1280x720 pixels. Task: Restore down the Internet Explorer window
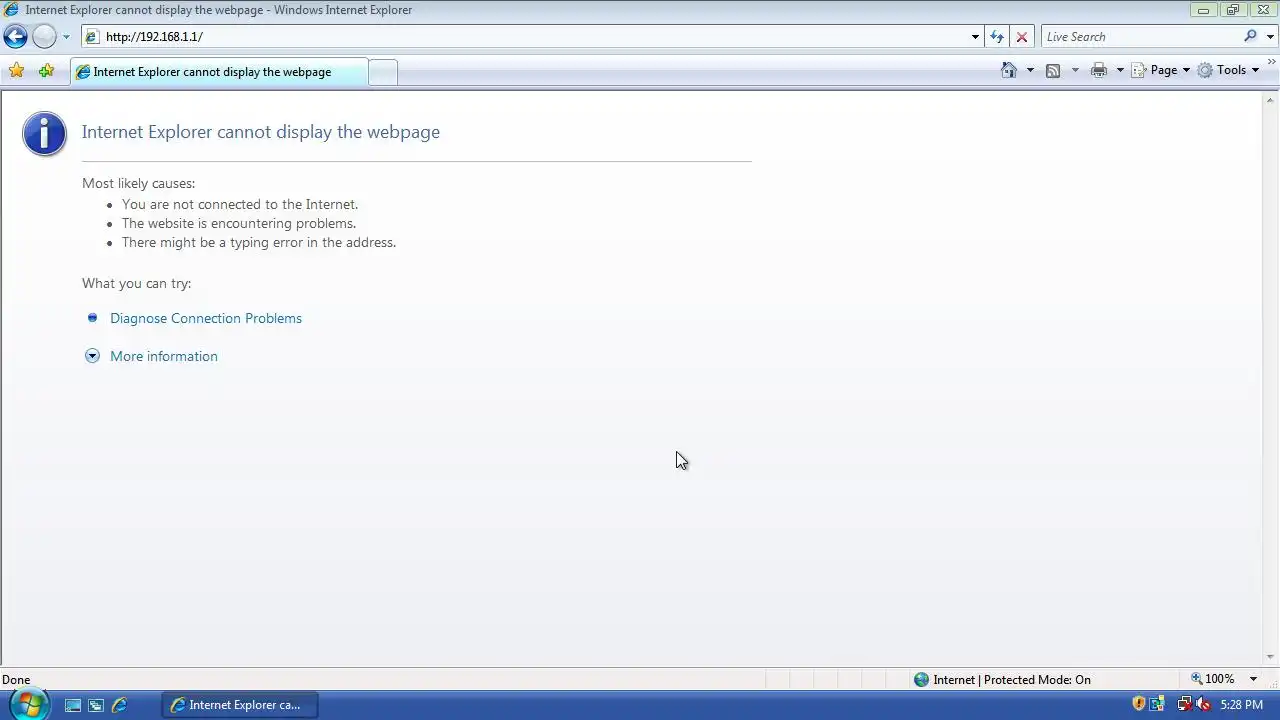pos(1233,10)
